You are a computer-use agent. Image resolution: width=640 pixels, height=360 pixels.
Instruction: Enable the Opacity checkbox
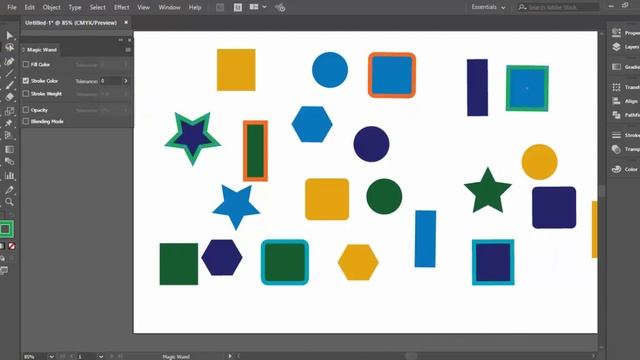pyautogui.click(x=26, y=110)
